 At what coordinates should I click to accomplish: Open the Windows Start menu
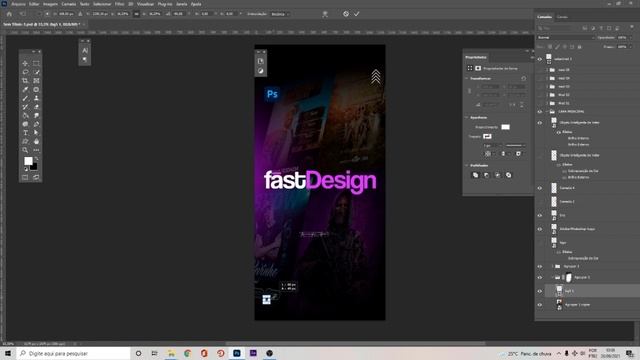click(x=8, y=353)
